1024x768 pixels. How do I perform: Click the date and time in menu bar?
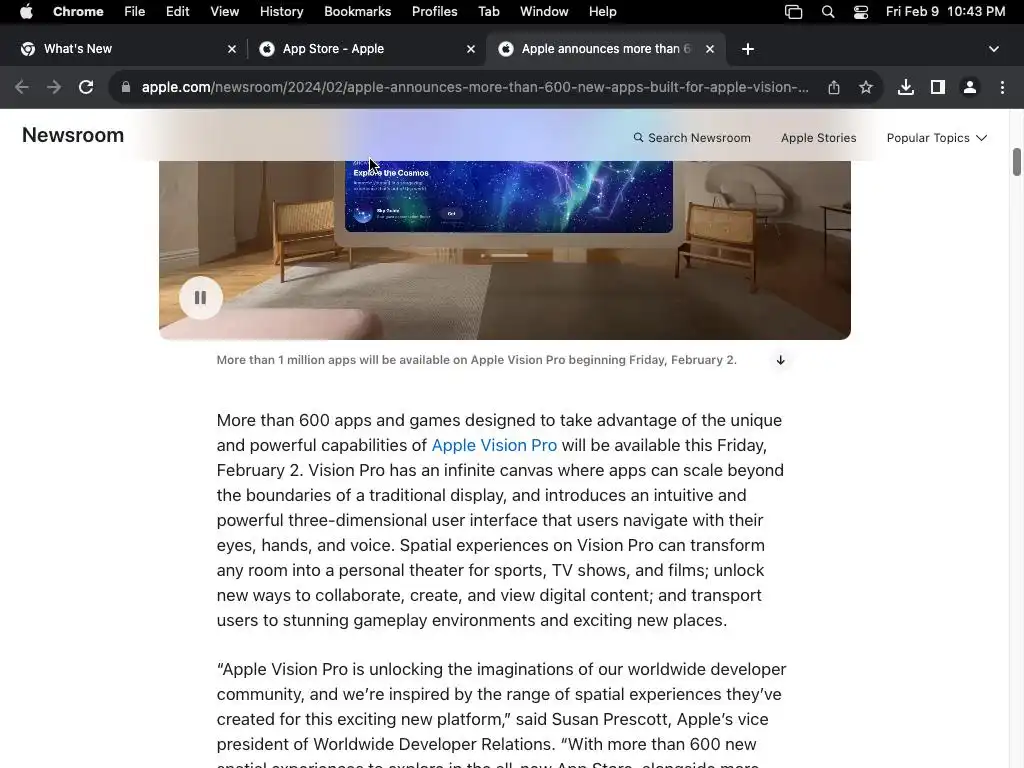click(945, 12)
